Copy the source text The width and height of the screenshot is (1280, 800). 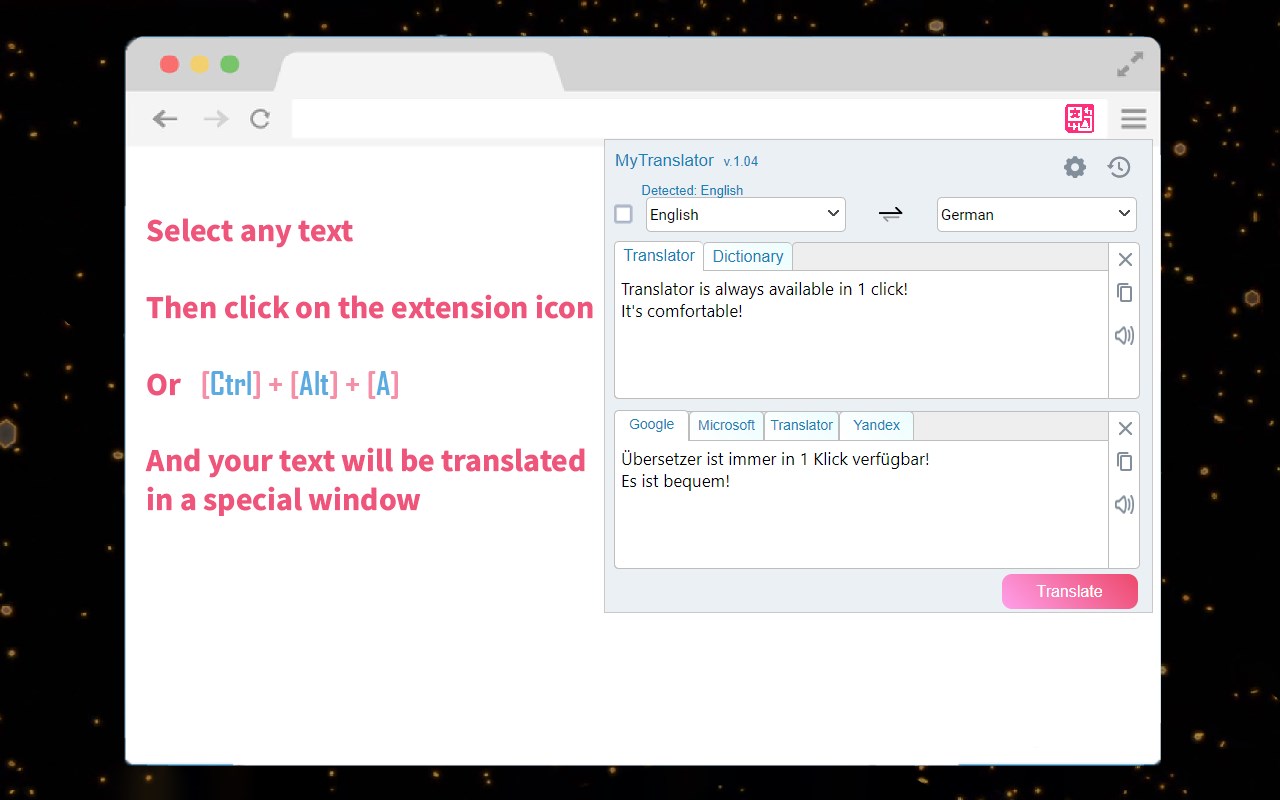(1125, 292)
